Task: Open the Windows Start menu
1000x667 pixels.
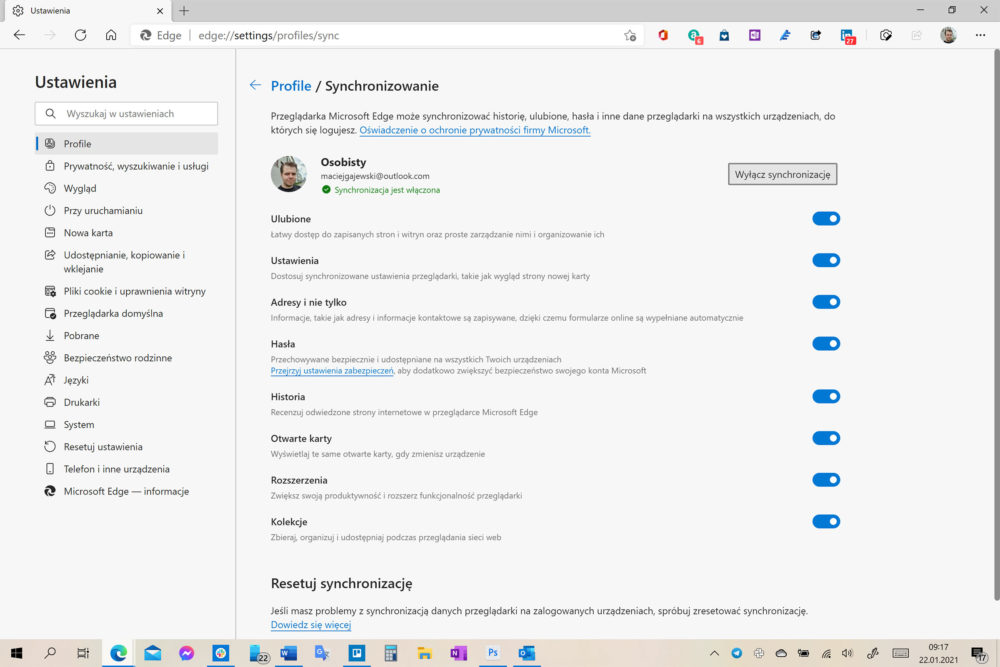Action: pos(17,653)
